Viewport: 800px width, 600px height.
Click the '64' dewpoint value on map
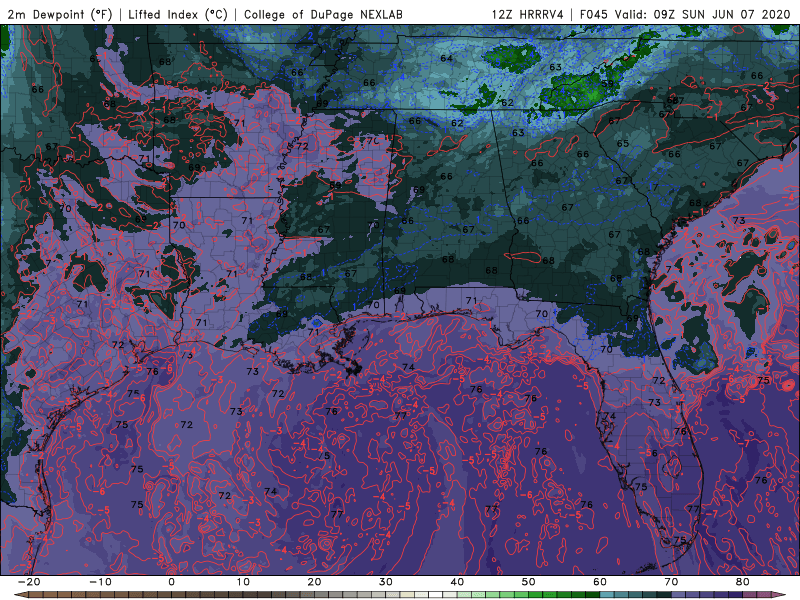[x=446, y=58]
